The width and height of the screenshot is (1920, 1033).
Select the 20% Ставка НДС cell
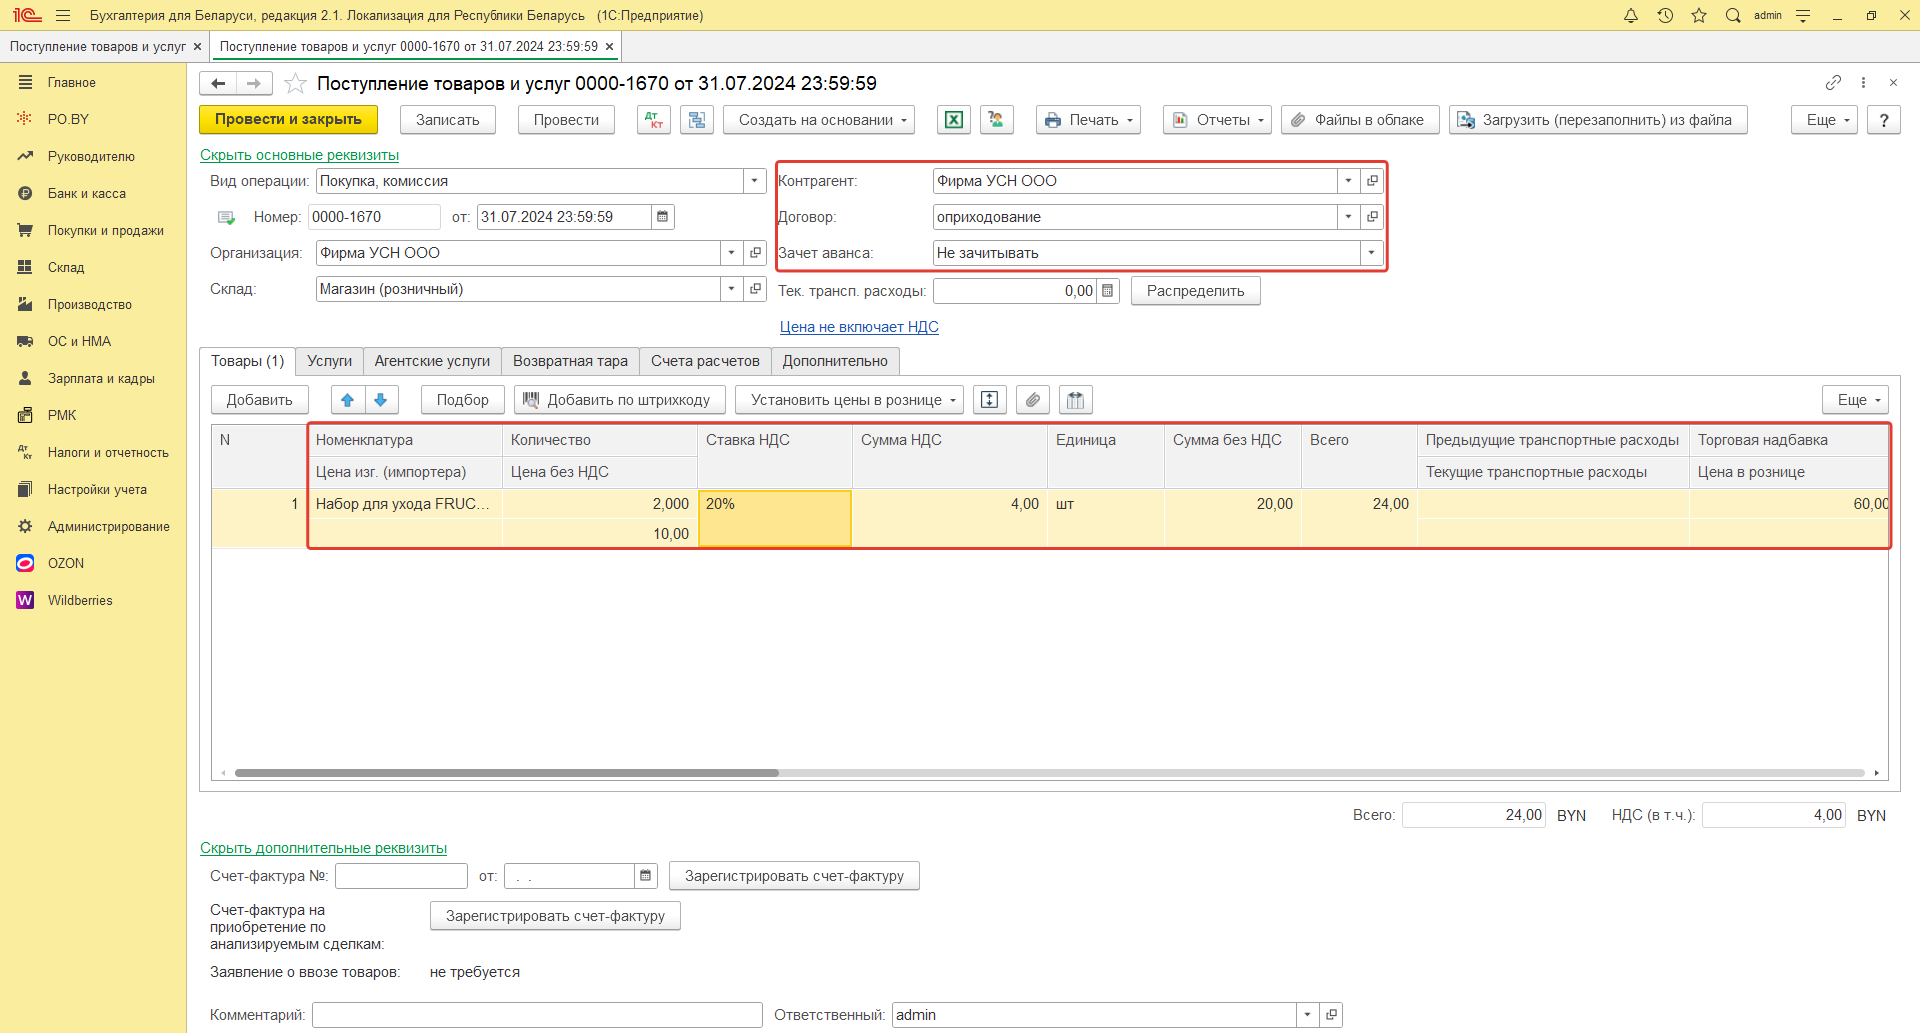pos(775,518)
